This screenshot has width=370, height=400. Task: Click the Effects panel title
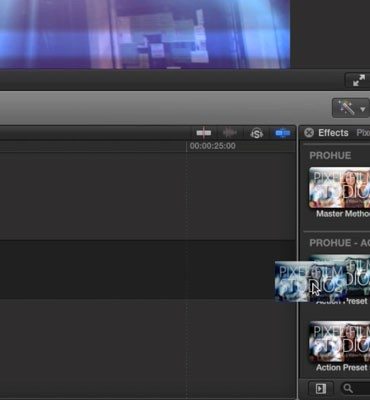pyautogui.click(x=333, y=133)
